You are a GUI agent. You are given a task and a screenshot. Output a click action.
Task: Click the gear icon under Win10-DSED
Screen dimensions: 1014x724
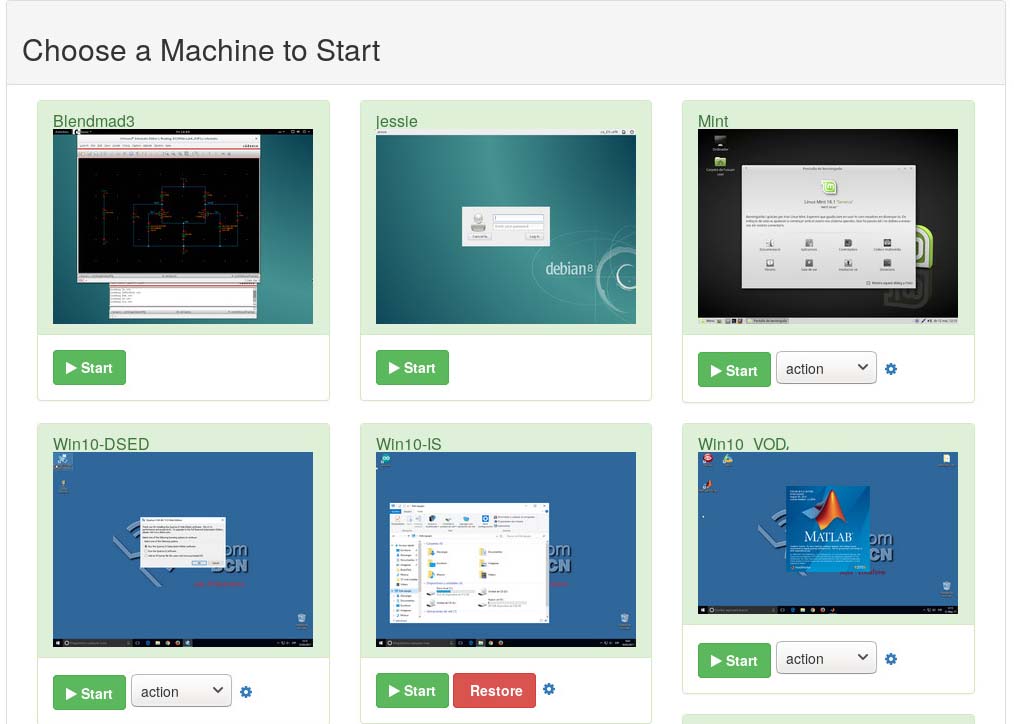click(x=246, y=691)
